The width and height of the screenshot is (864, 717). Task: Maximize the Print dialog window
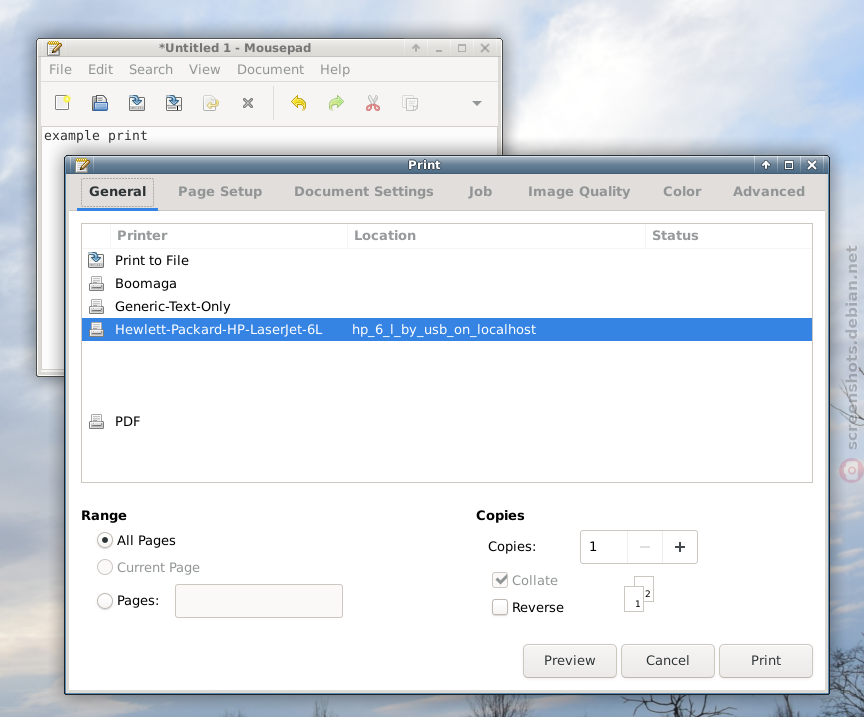pos(789,165)
